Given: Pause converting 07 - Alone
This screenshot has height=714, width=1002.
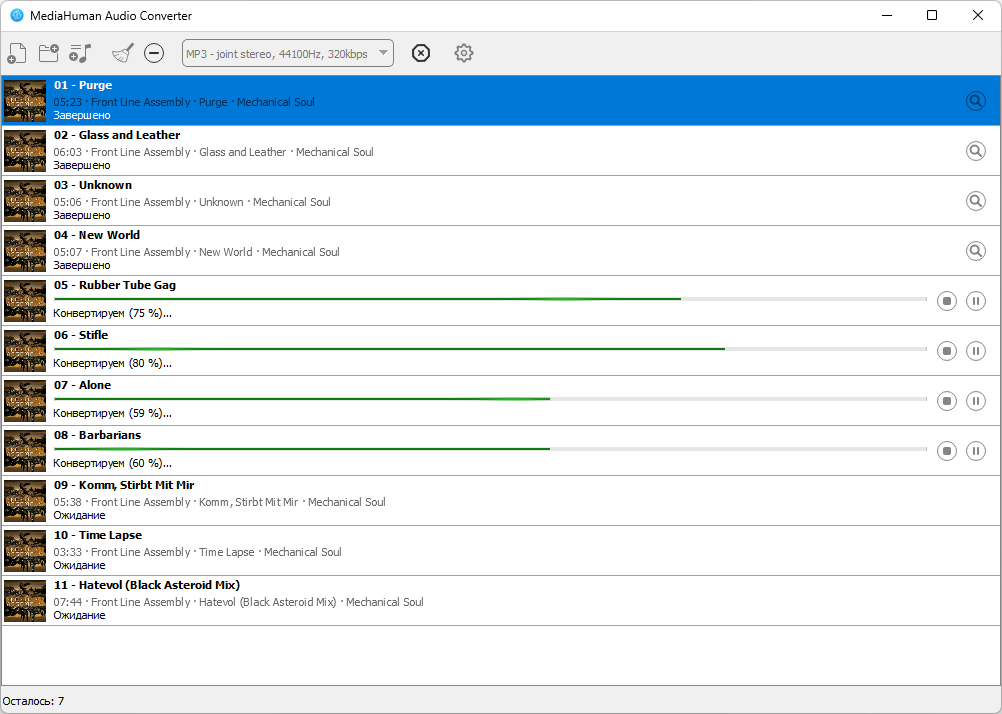Looking at the screenshot, I should coord(976,401).
